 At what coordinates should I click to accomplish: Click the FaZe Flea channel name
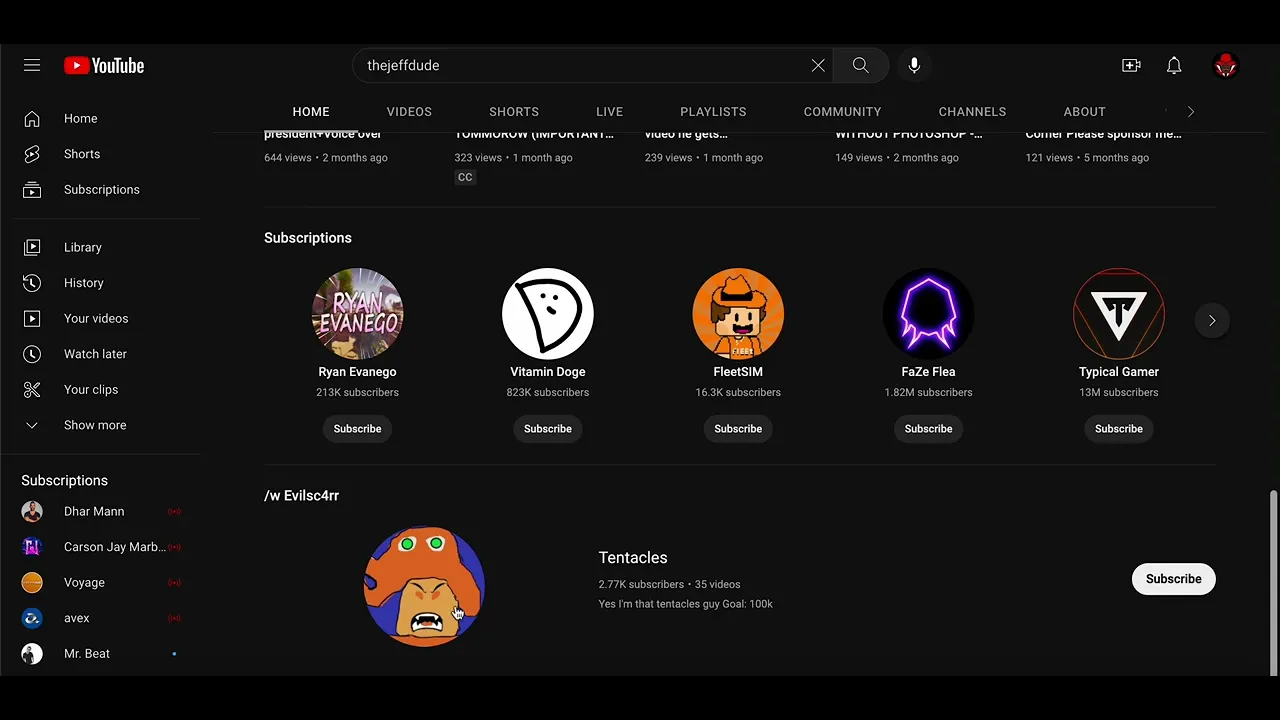click(x=928, y=372)
